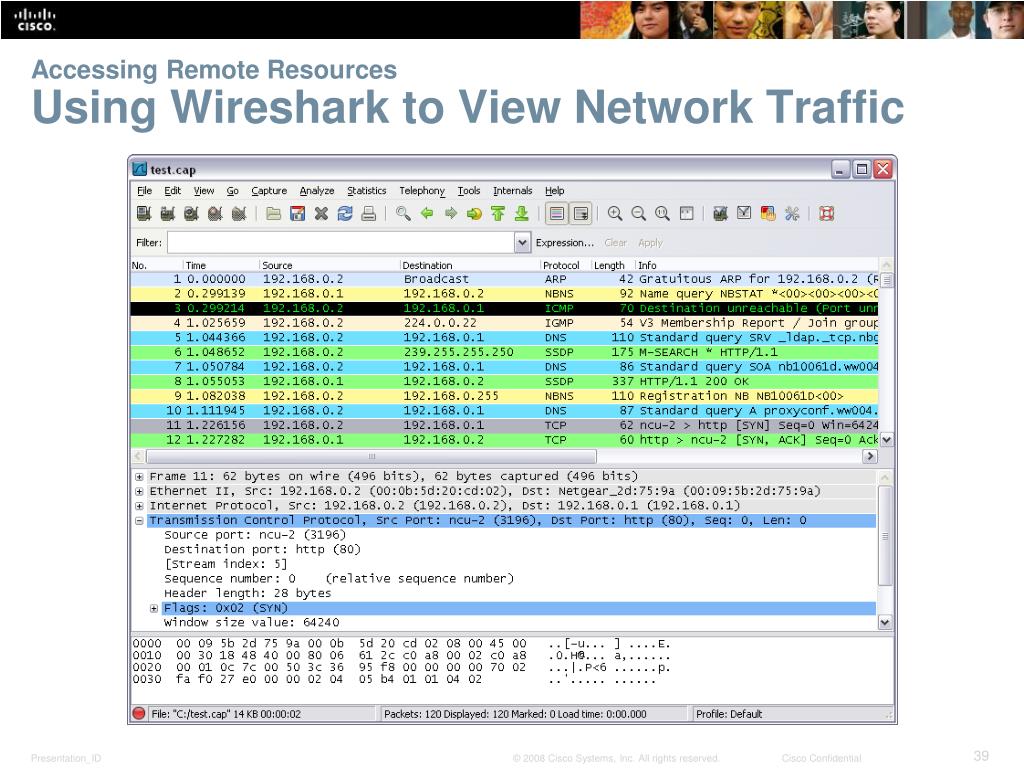Save the capture file with disk icon

[x=298, y=214]
